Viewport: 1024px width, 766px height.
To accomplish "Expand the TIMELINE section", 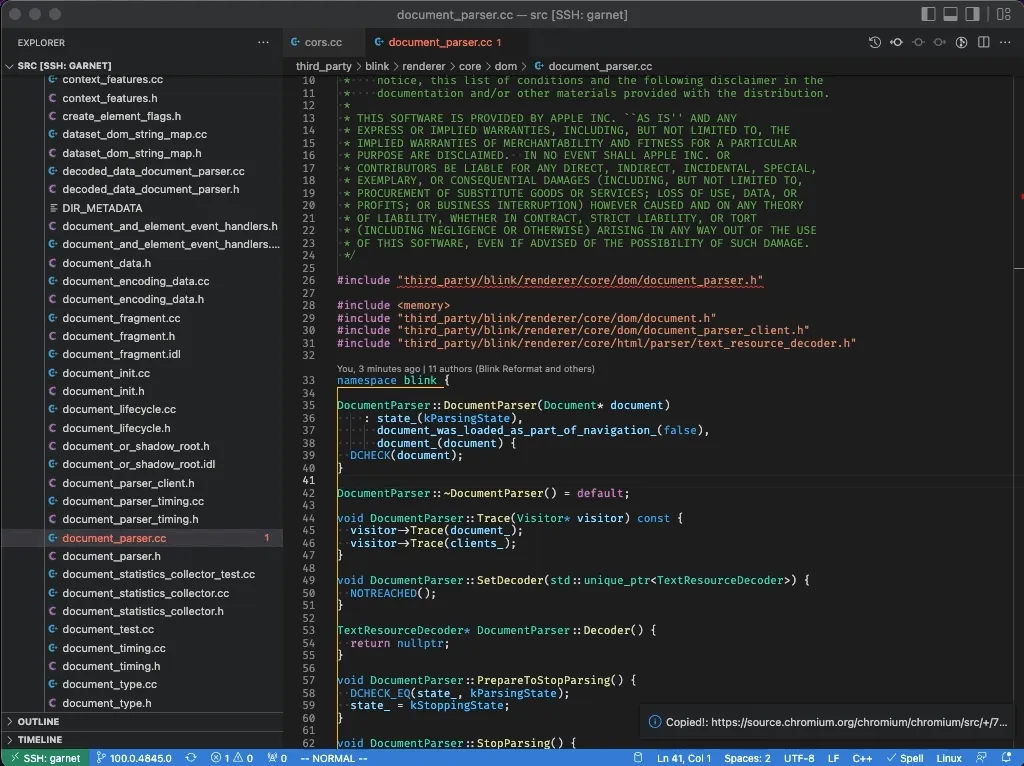I will 39,740.
